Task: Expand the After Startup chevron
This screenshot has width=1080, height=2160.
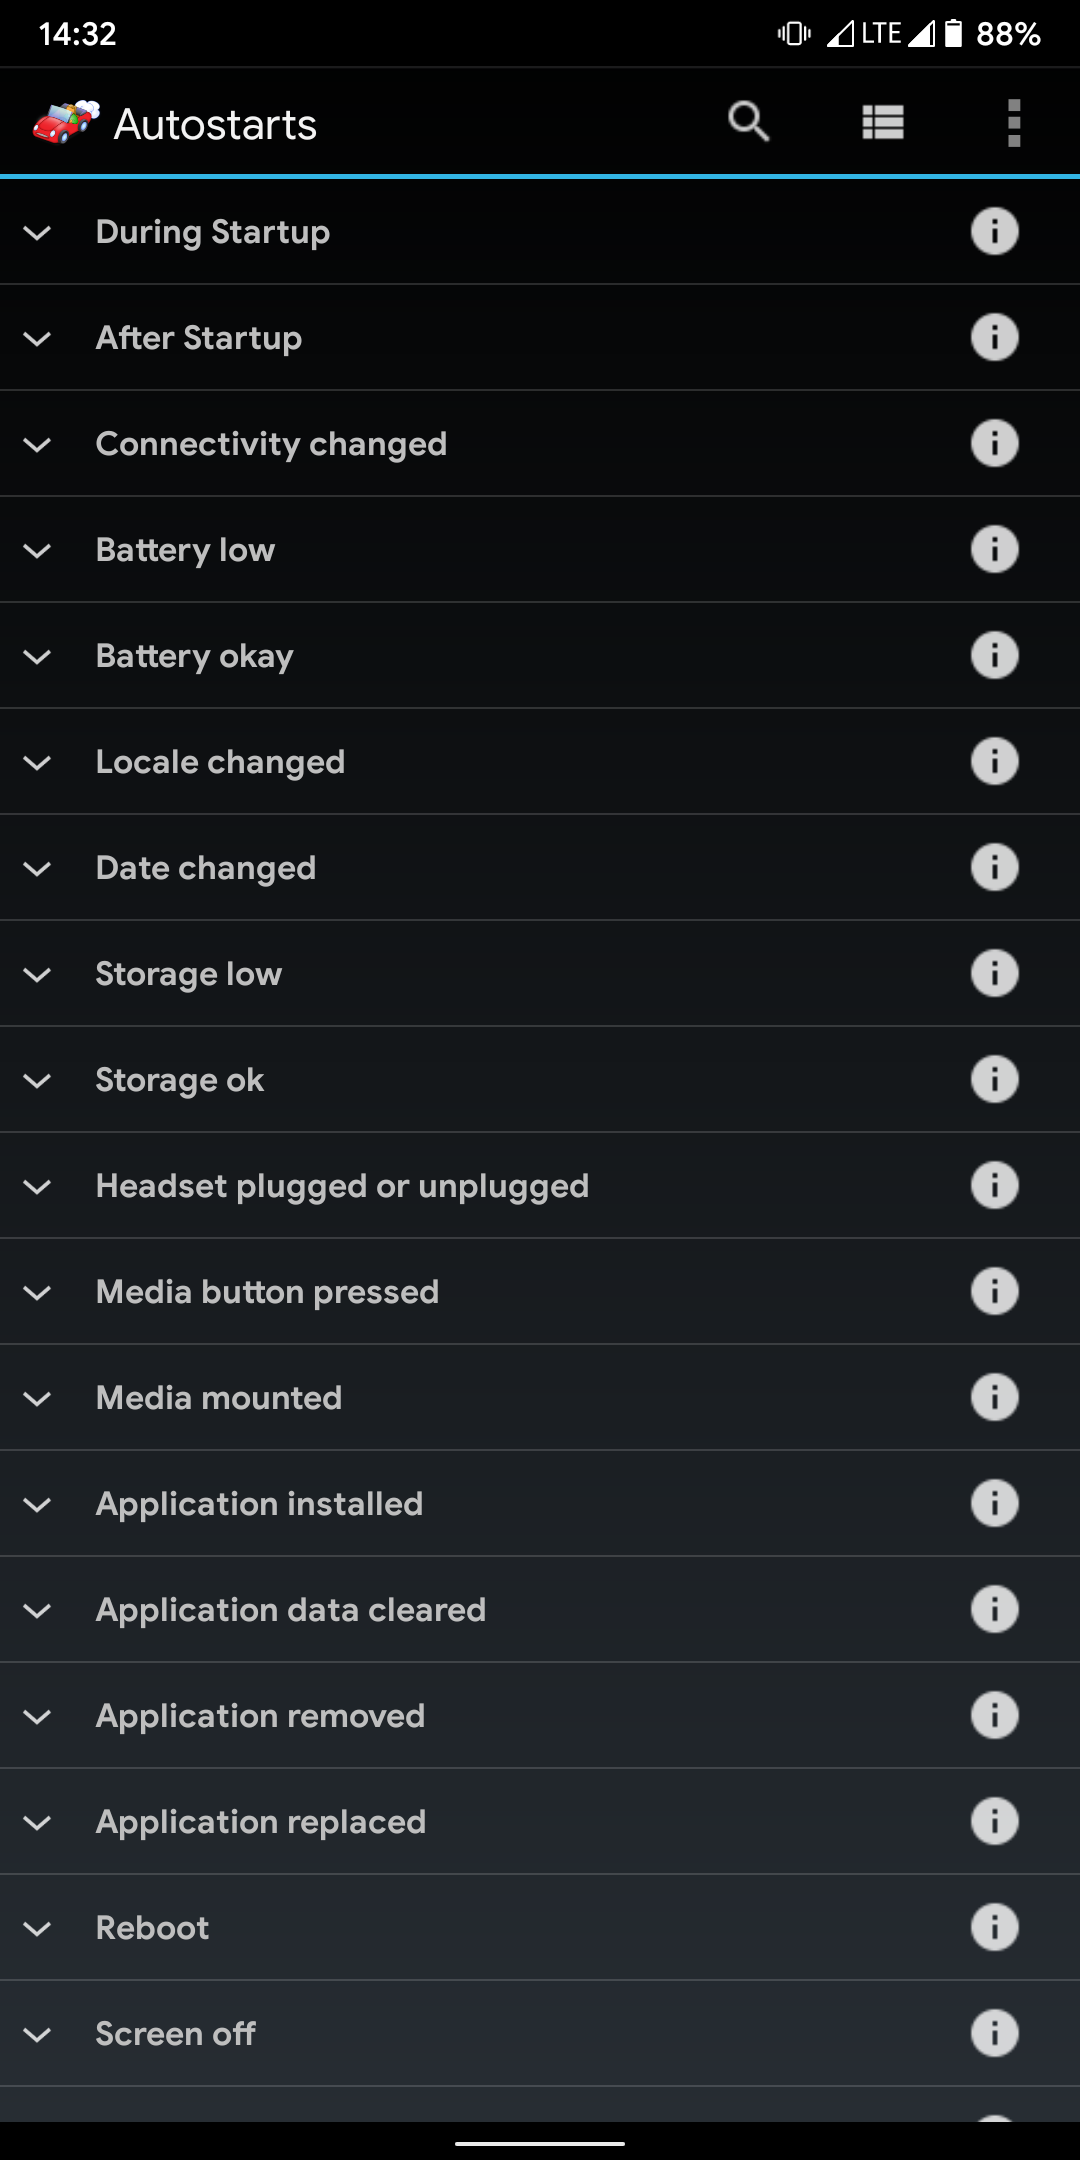Action: click(x=38, y=339)
